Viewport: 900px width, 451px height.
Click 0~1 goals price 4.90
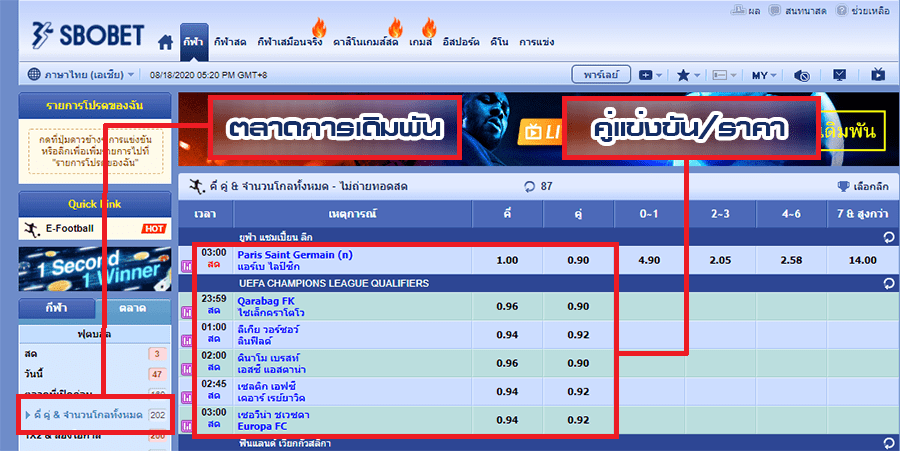649,261
